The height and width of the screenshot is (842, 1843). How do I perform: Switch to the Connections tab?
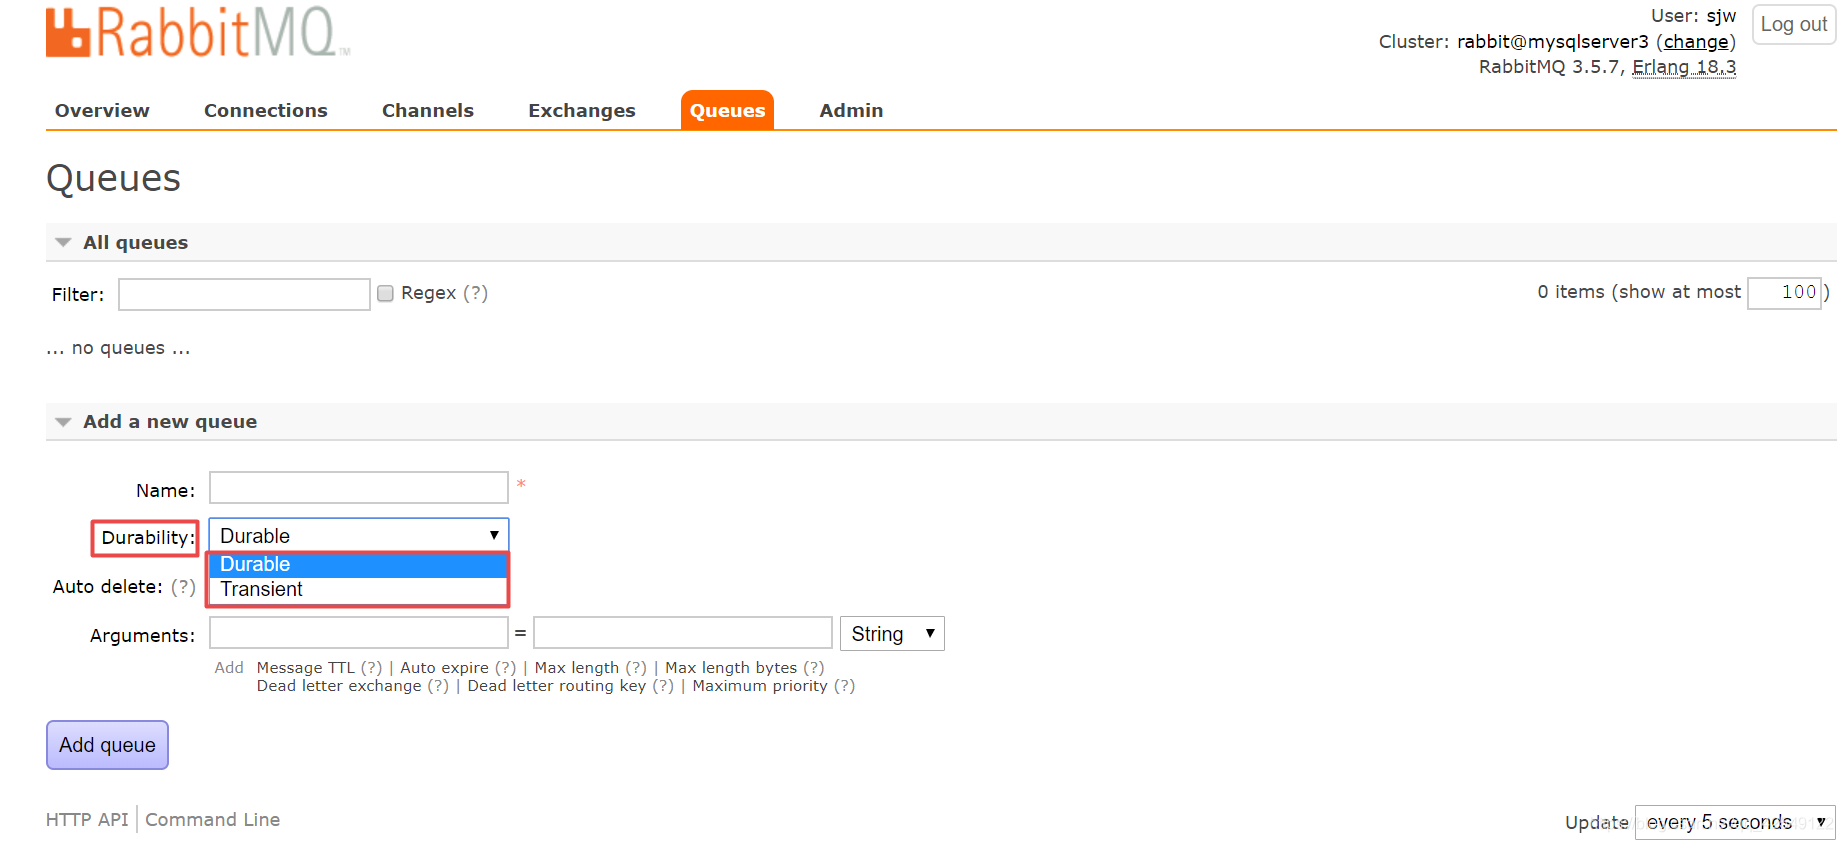point(266,111)
